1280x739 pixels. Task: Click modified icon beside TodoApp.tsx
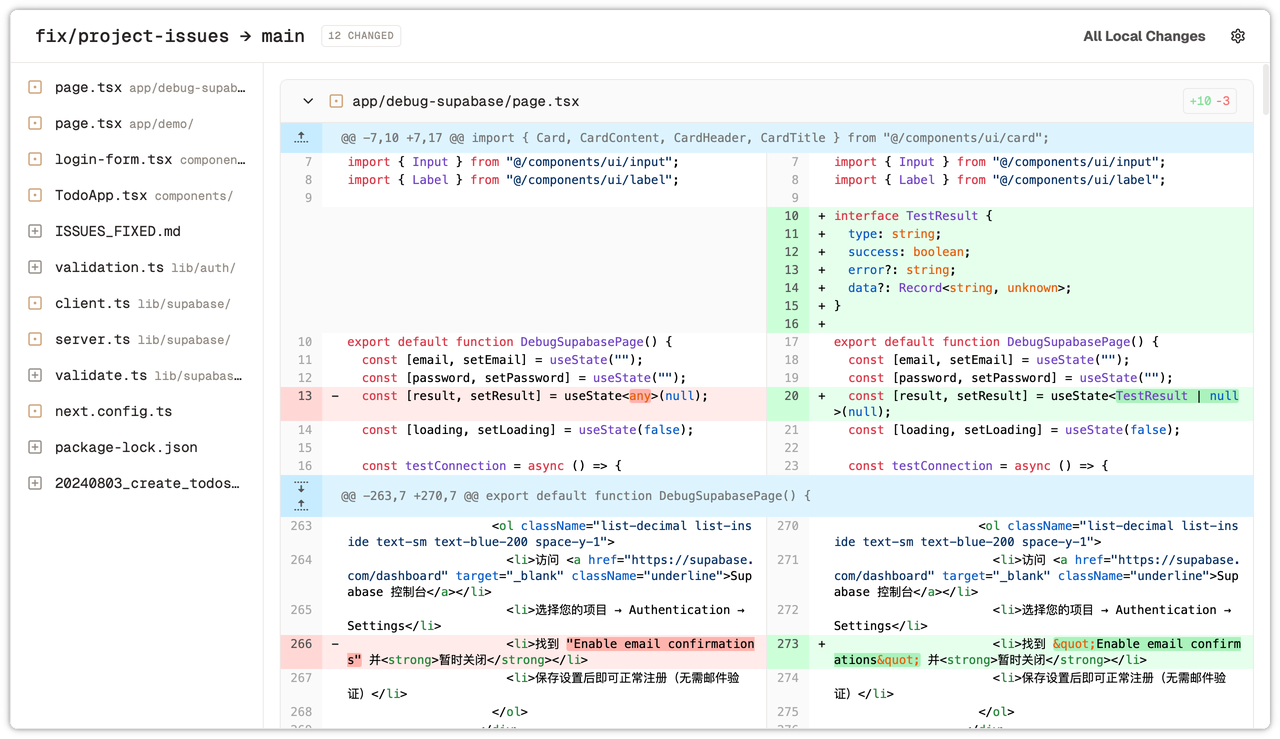point(35,196)
